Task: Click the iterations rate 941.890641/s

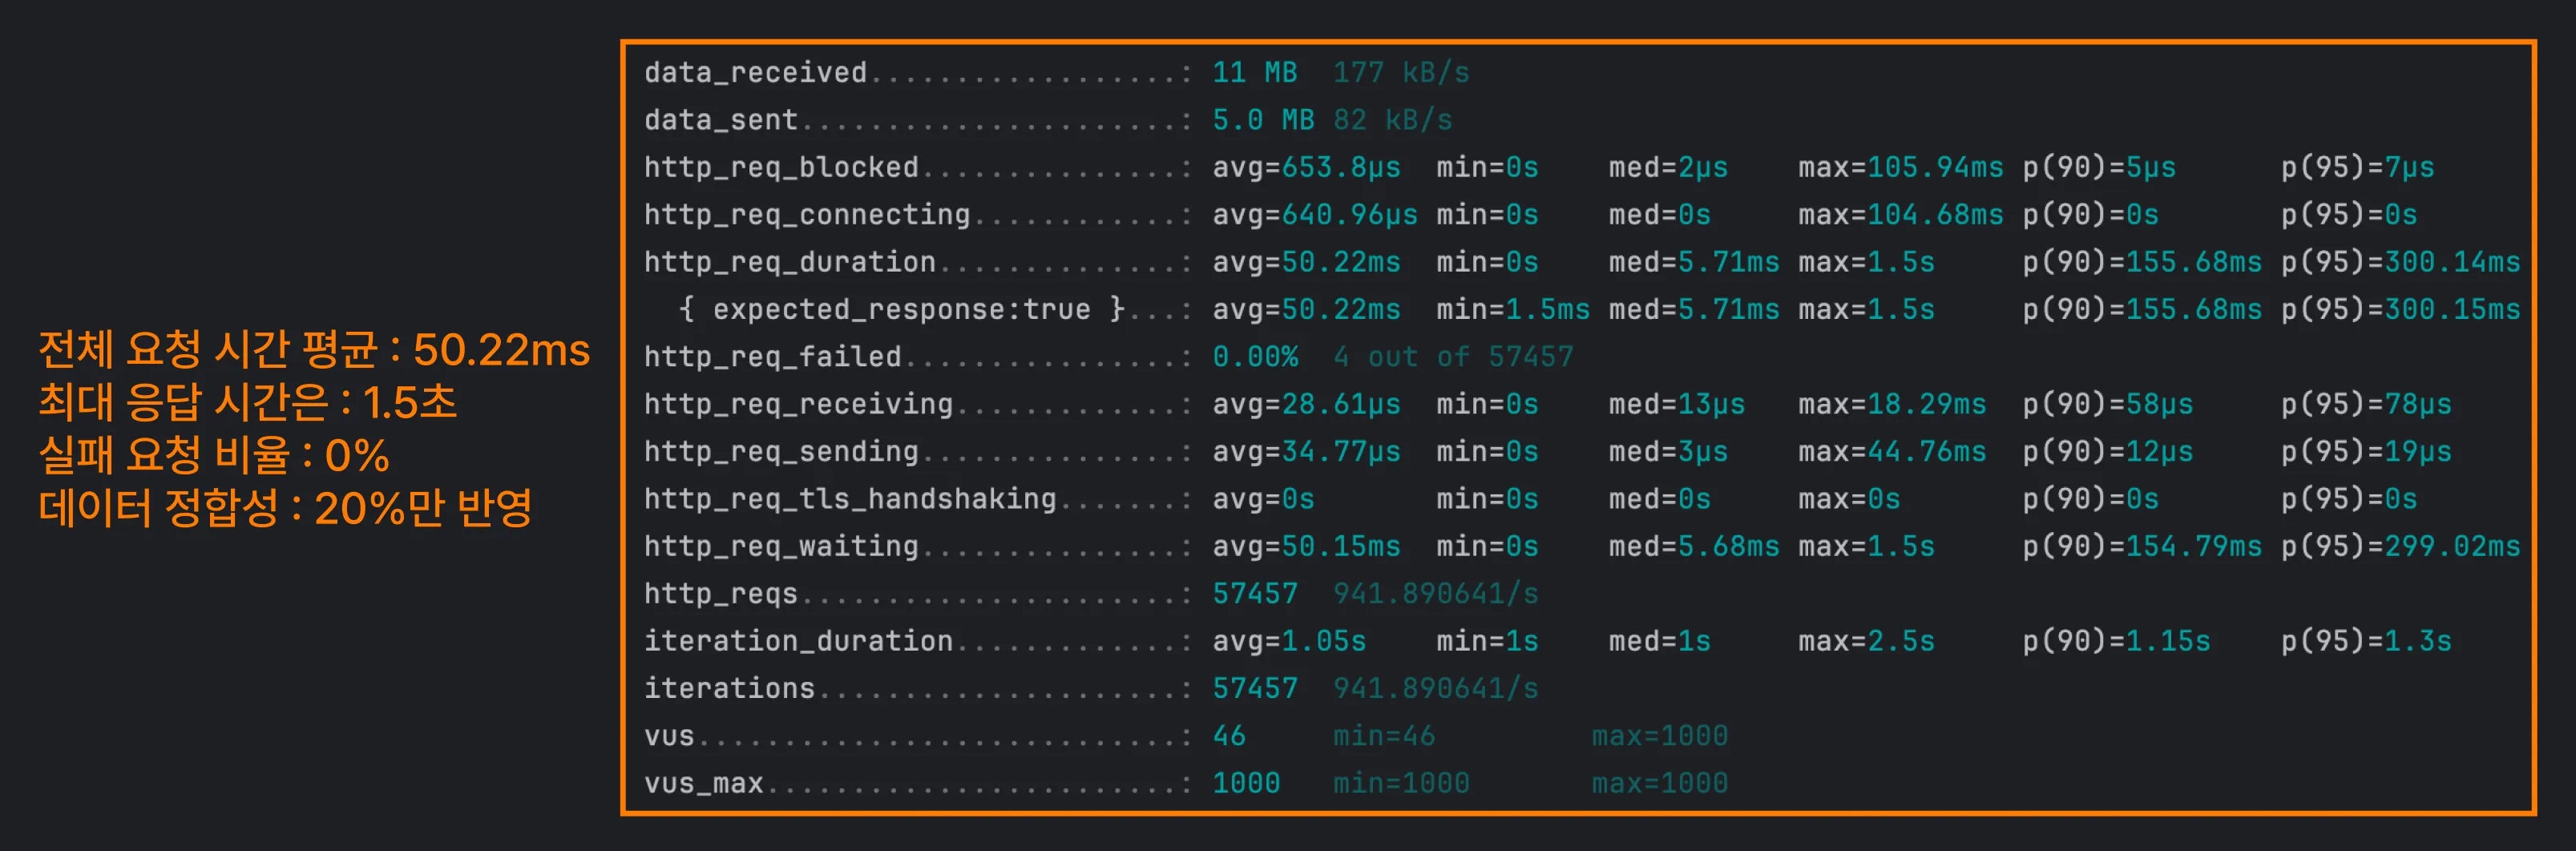Action: 1435,689
